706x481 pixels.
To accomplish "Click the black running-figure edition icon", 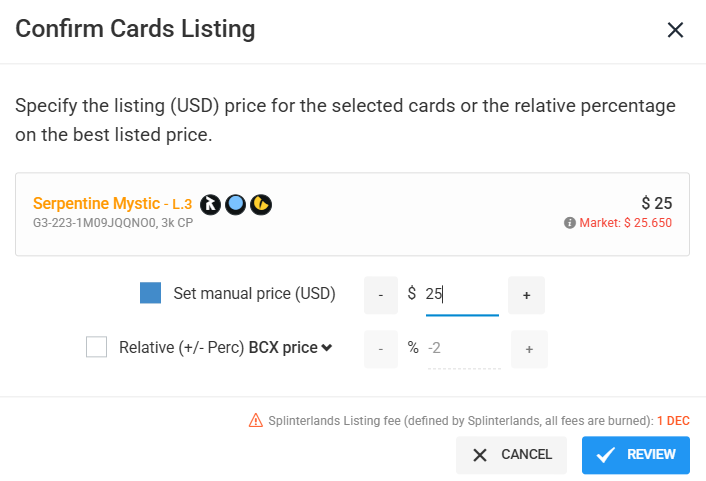I will point(210,204).
